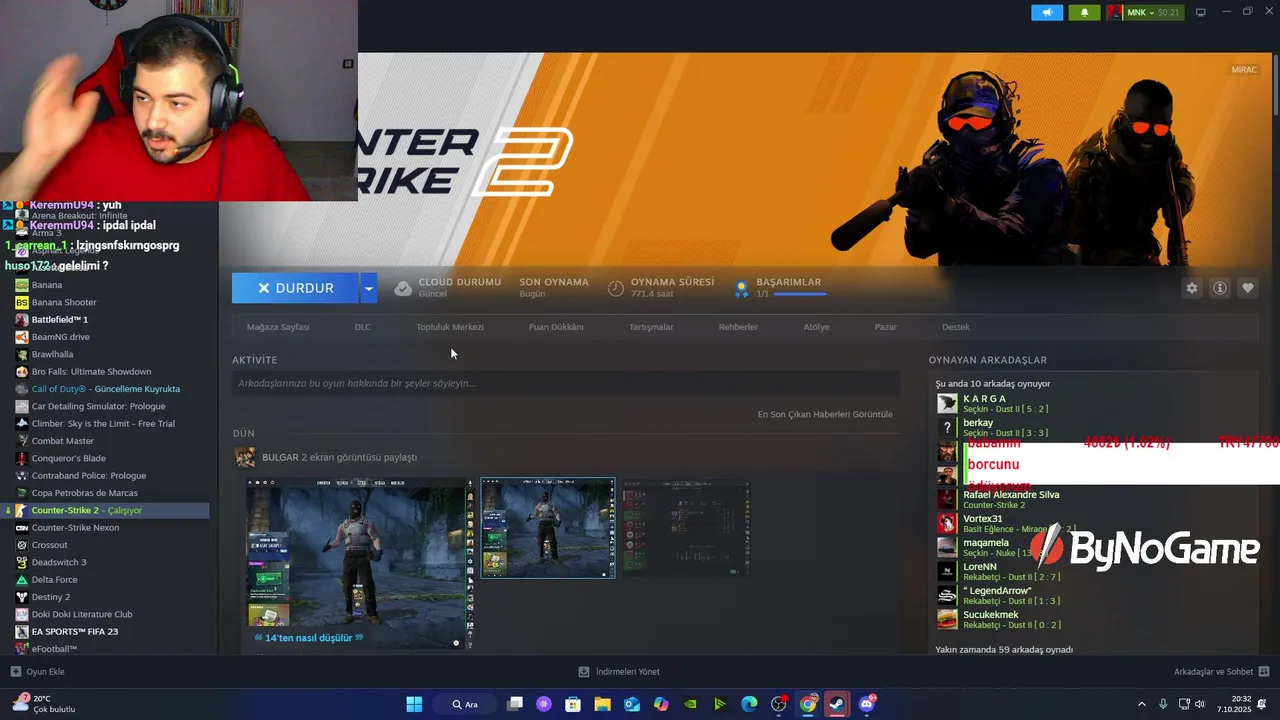Select Call of Duty® in library list
Screen dimensions: 1280x720
click(108, 389)
